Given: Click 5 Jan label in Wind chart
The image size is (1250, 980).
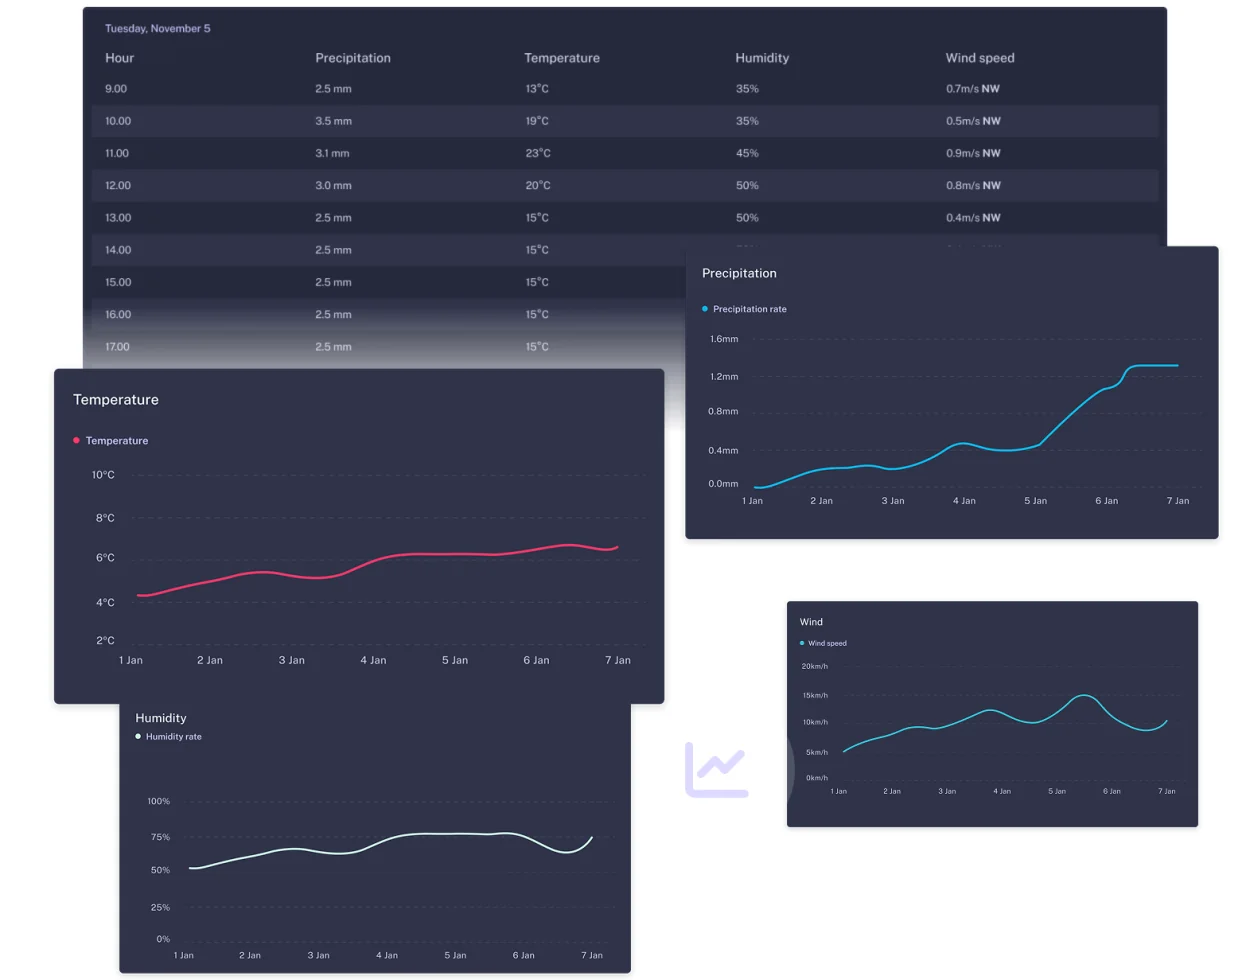Looking at the screenshot, I should pyautogui.click(x=1057, y=791).
